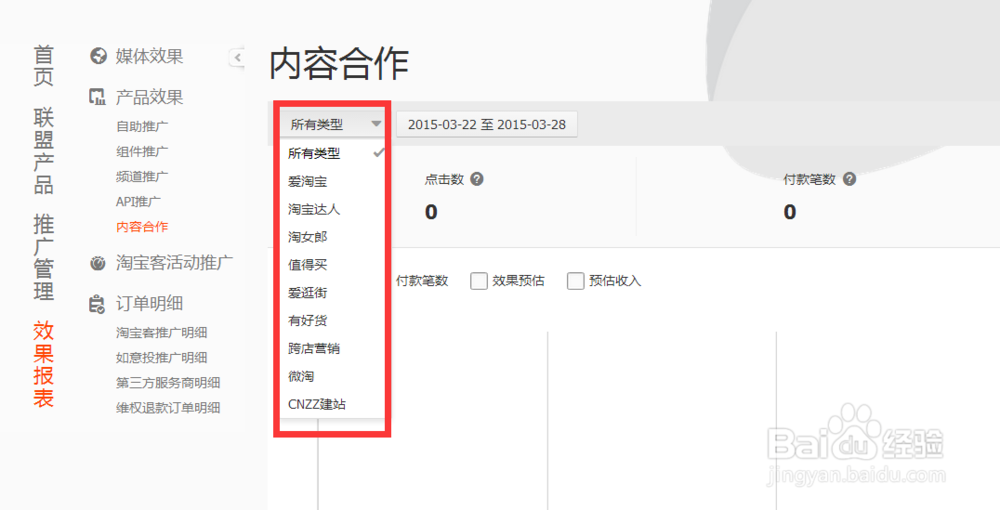
Task: Open 淘宝客推广明细
Action: tap(161, 332)
